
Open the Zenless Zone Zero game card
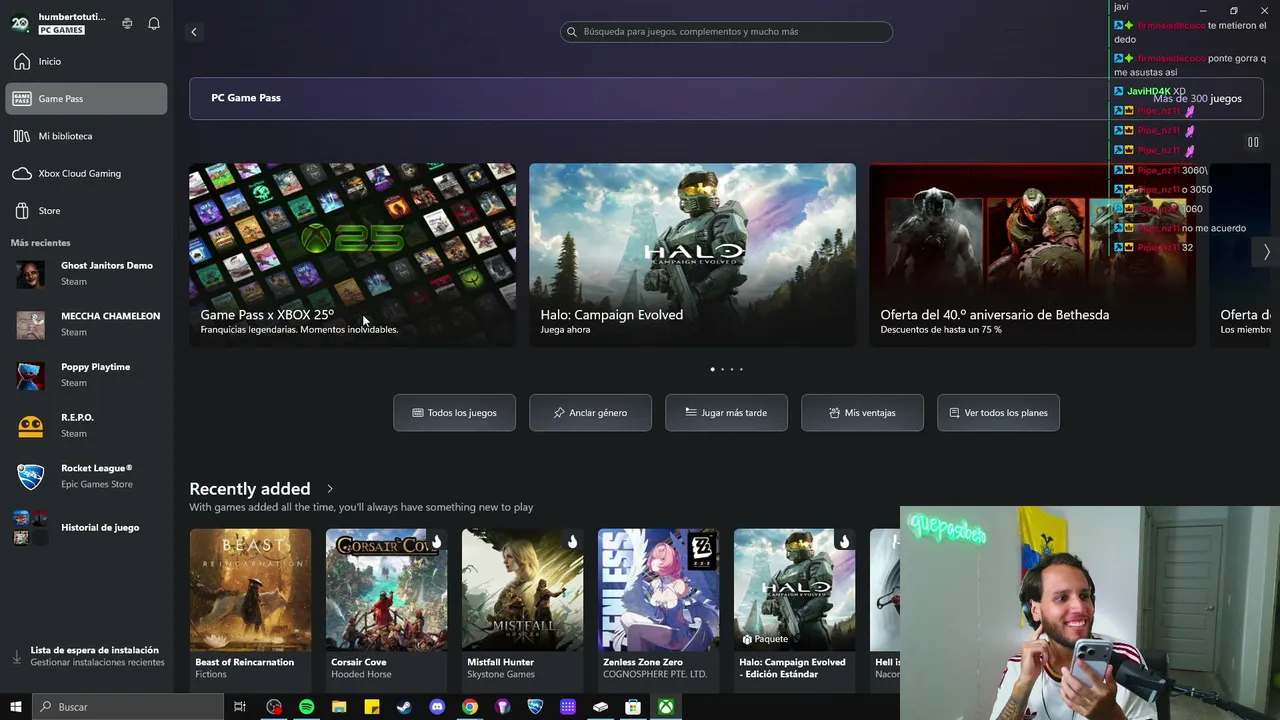click(x=659, y=609)
